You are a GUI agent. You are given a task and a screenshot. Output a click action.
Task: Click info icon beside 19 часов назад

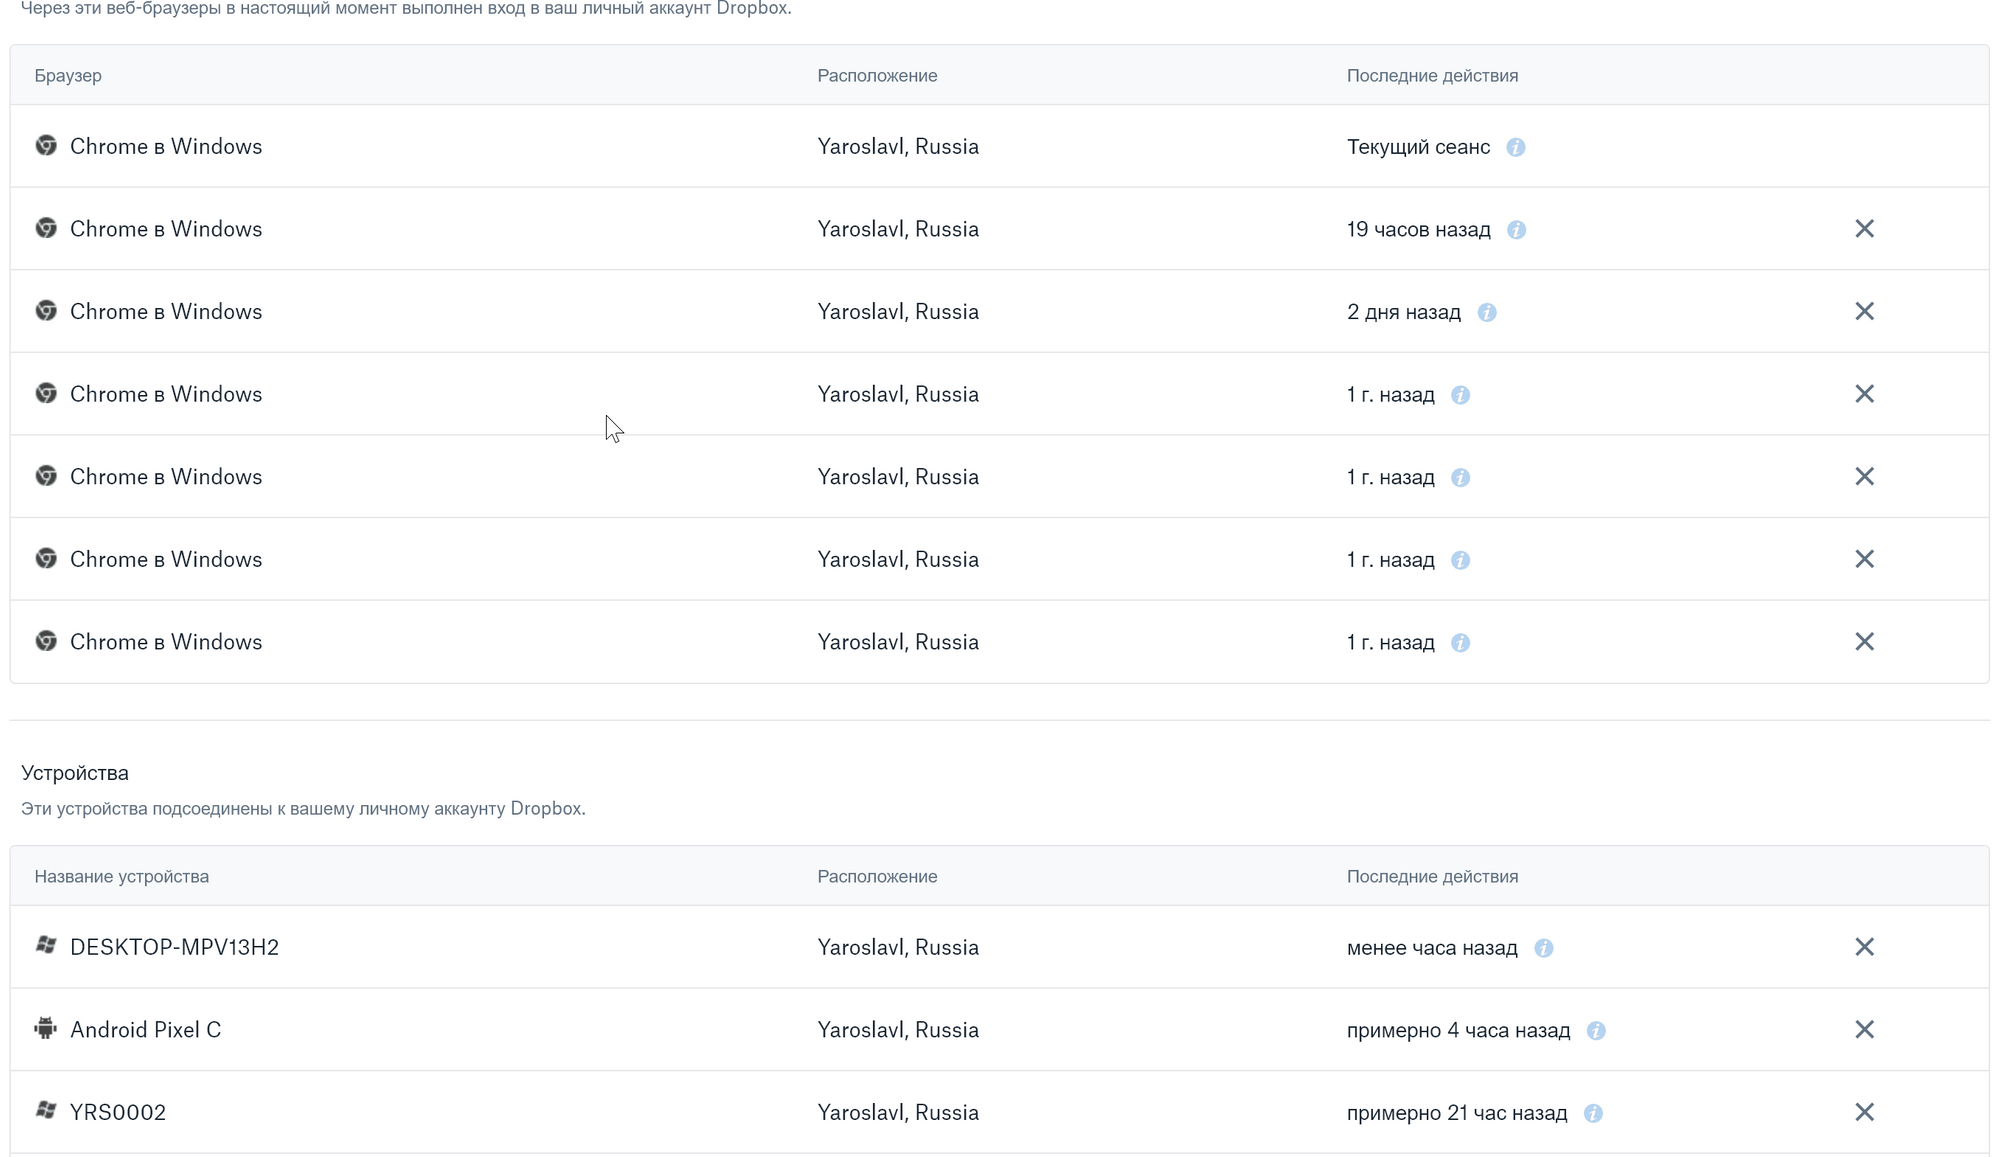point(1516,230)
